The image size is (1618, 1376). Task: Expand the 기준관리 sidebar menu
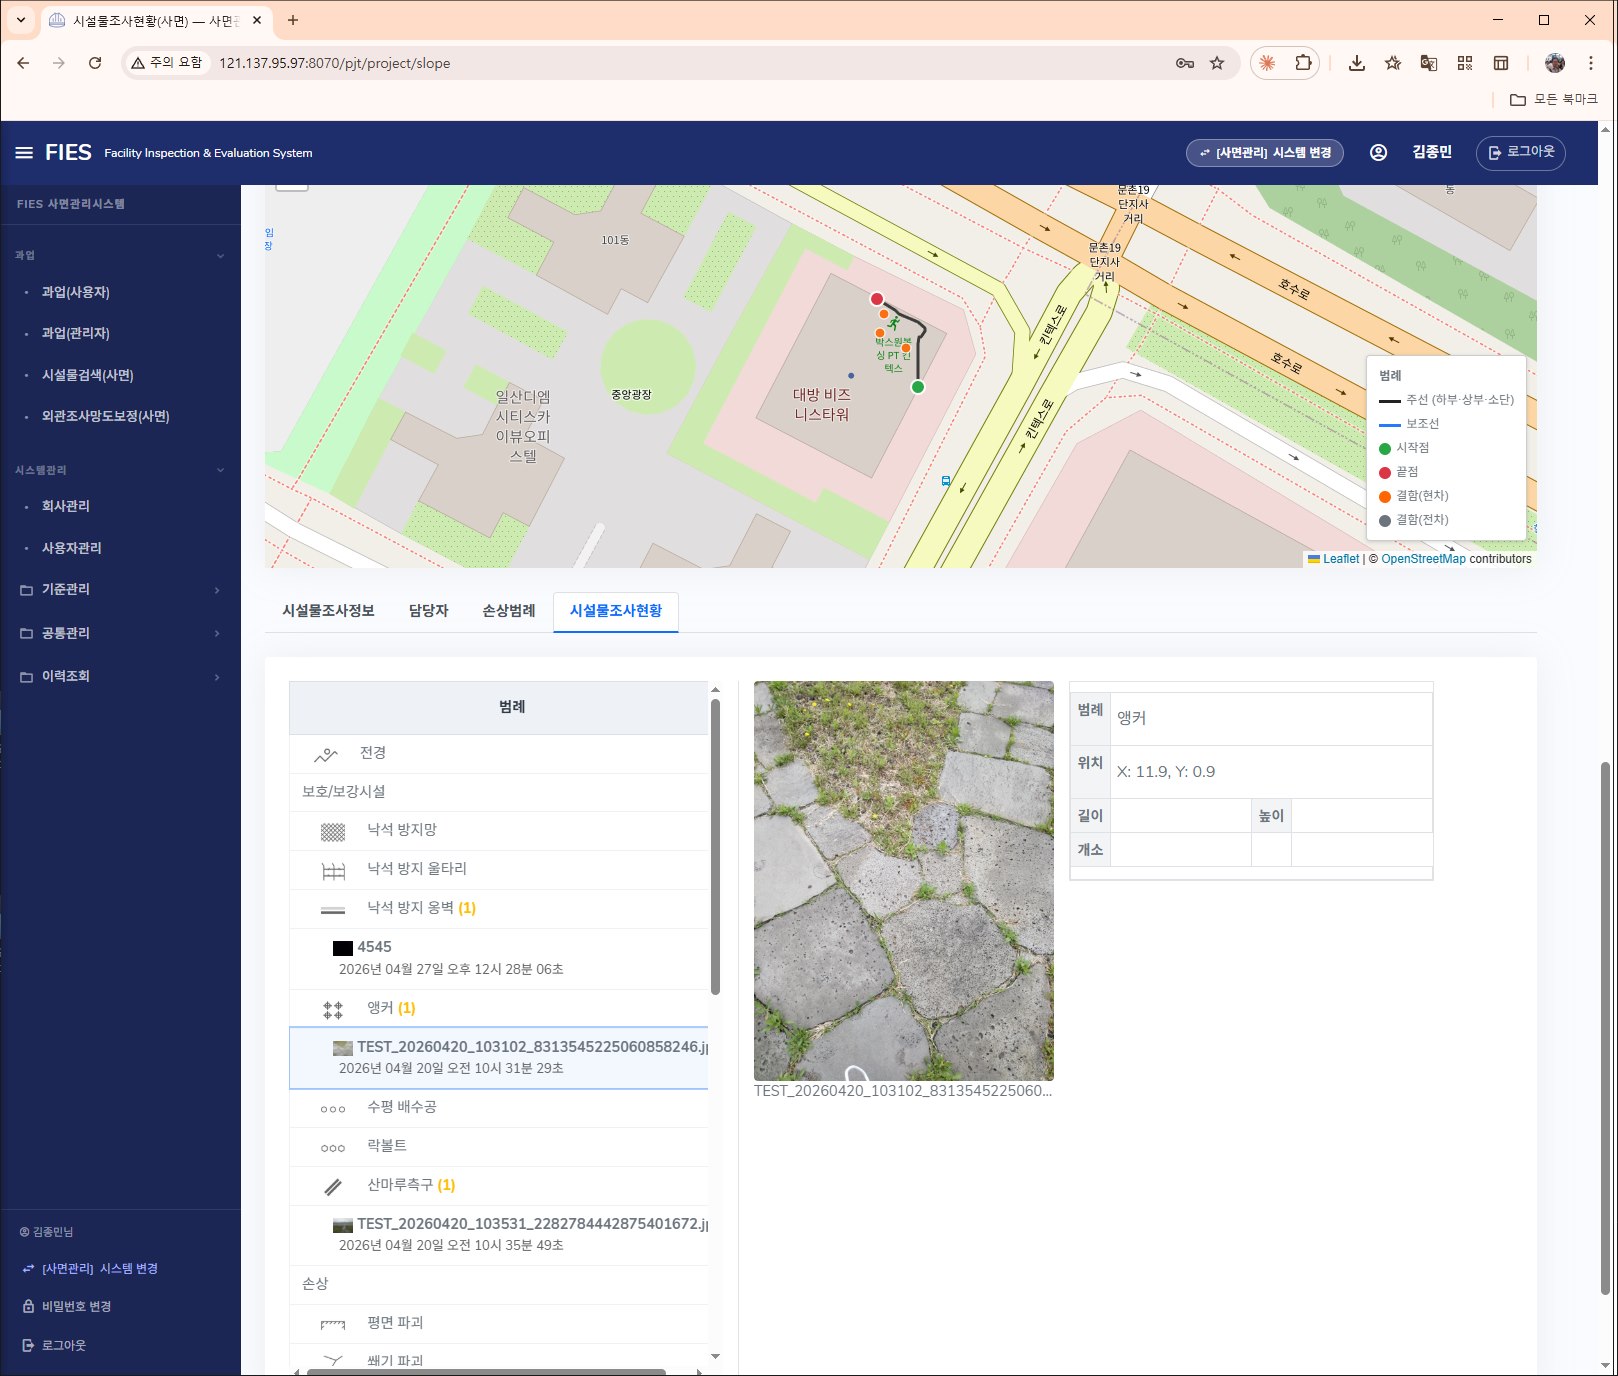tap(120, 590)
